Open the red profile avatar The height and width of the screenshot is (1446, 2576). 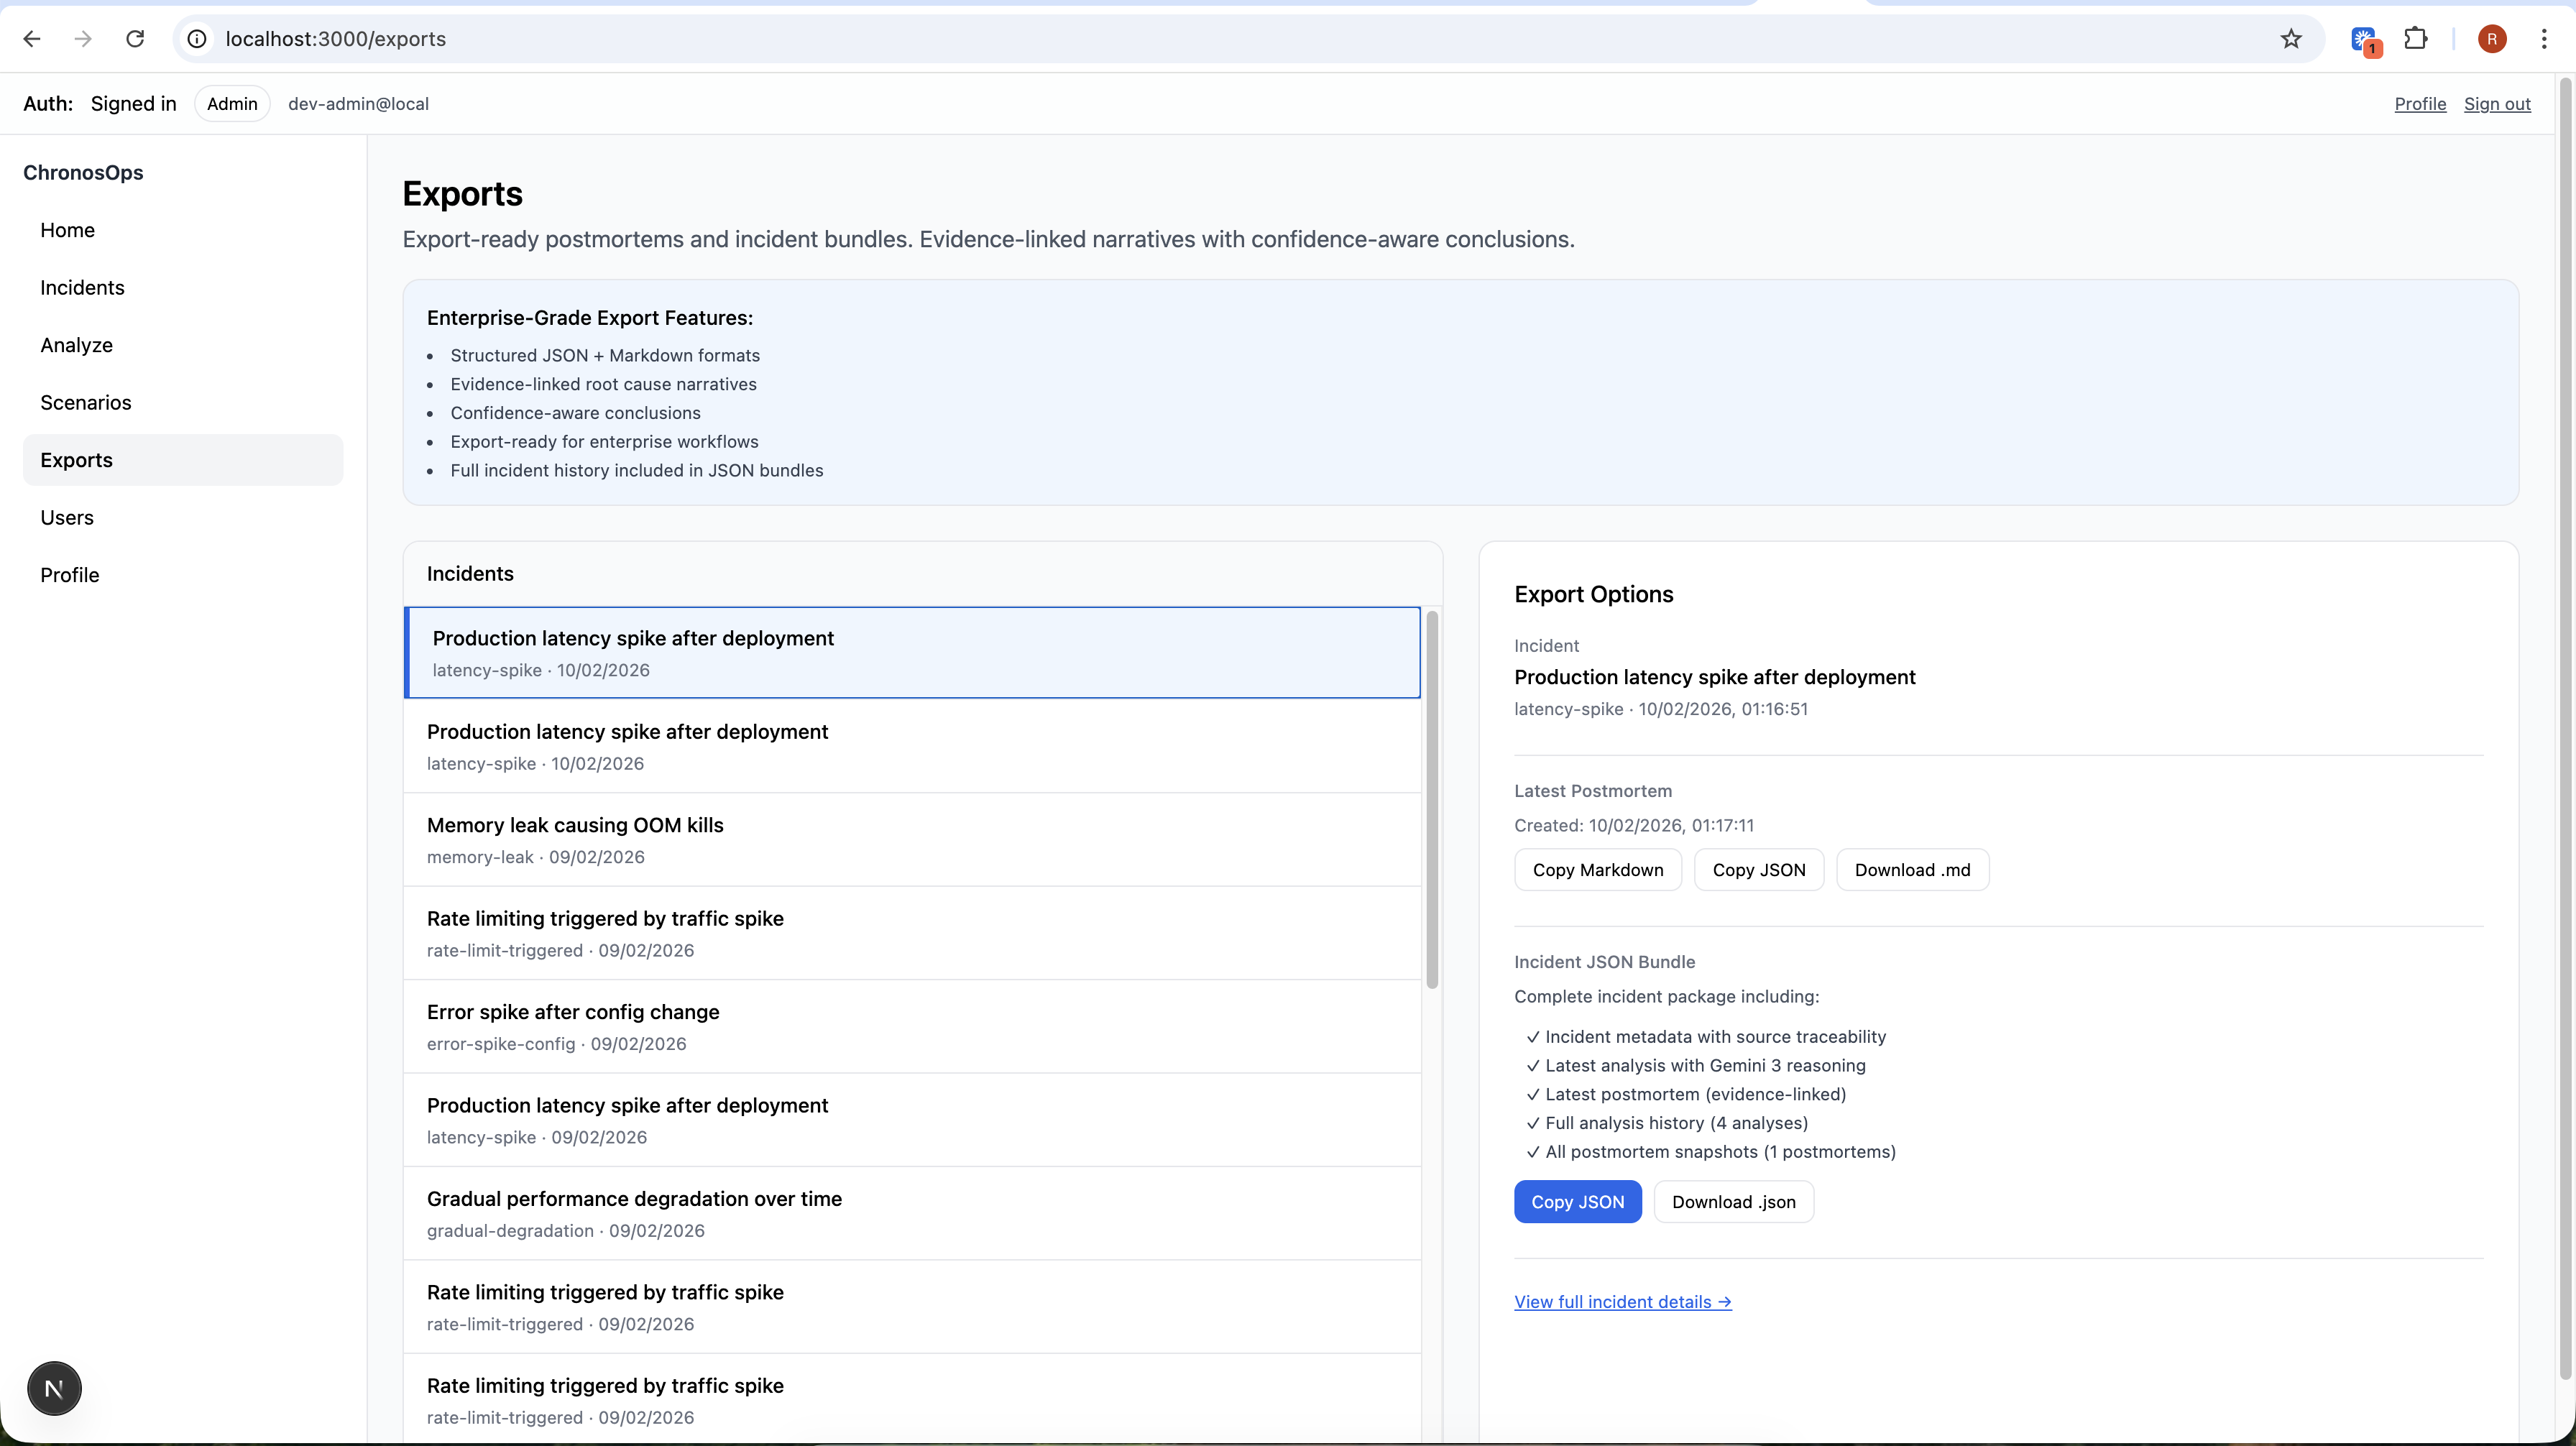[2492, 39]
